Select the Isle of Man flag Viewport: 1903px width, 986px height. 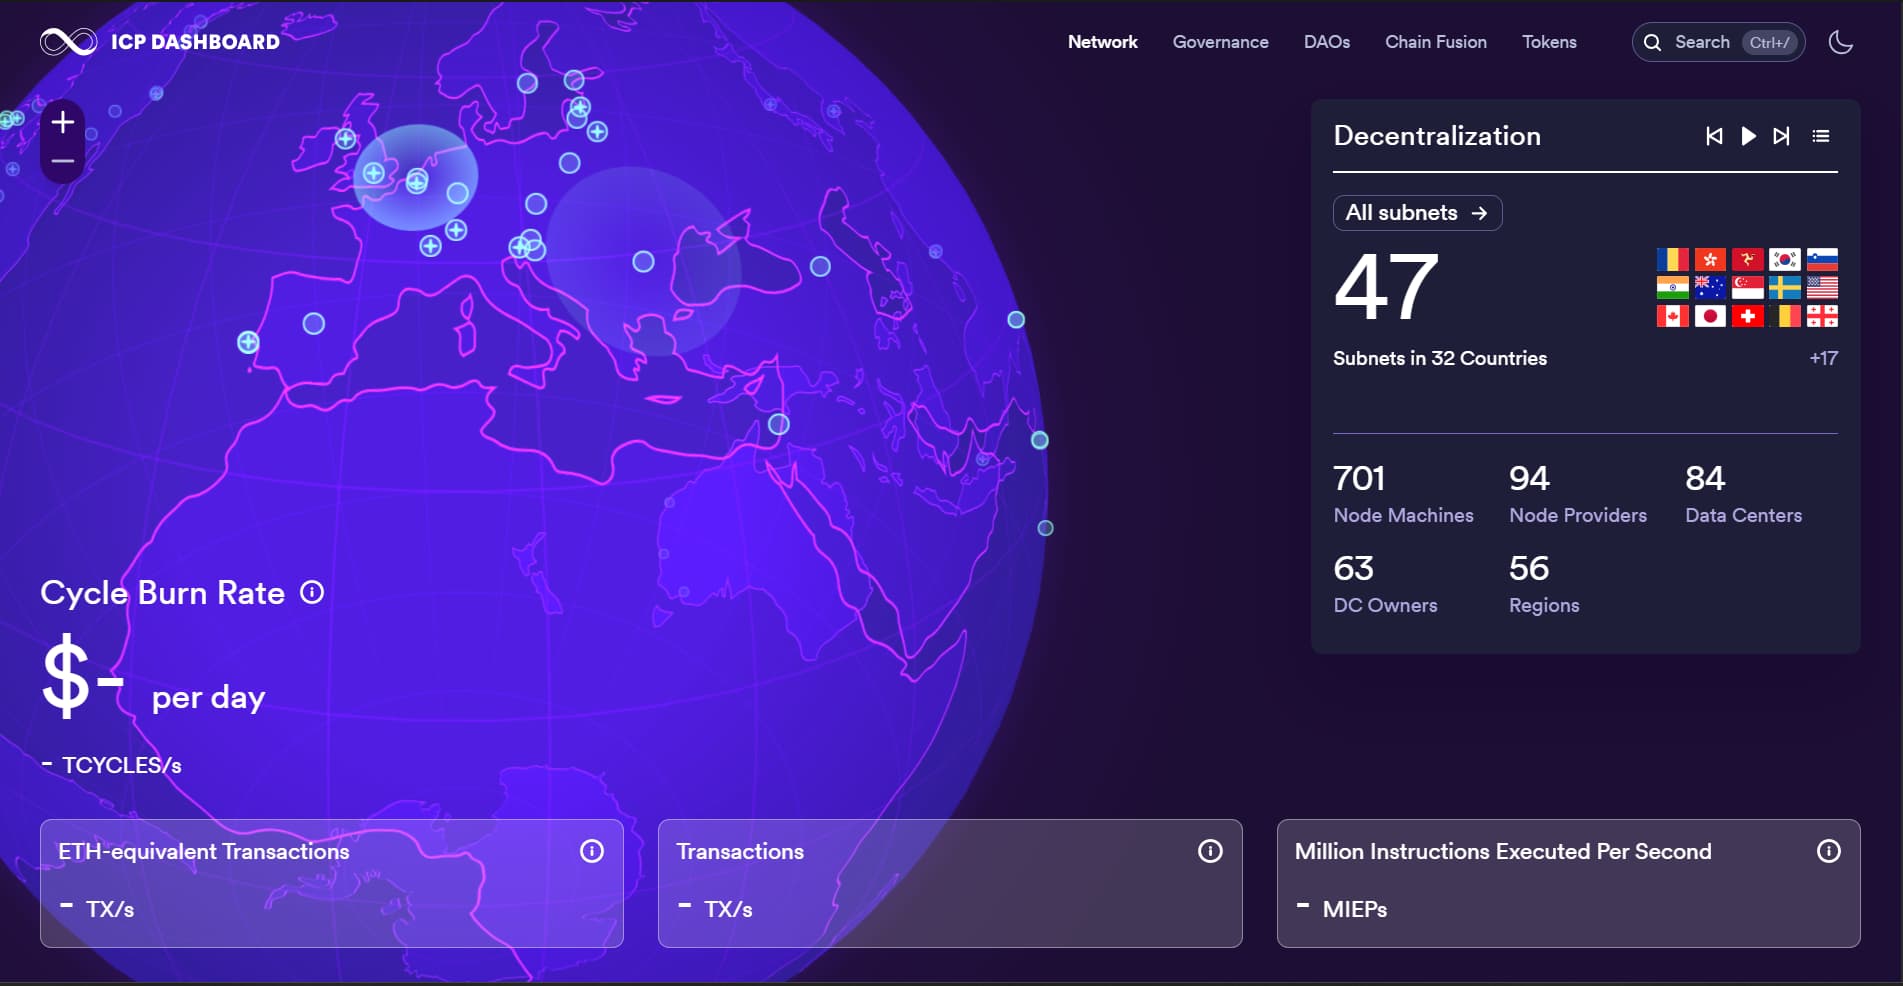[1747, 260]
